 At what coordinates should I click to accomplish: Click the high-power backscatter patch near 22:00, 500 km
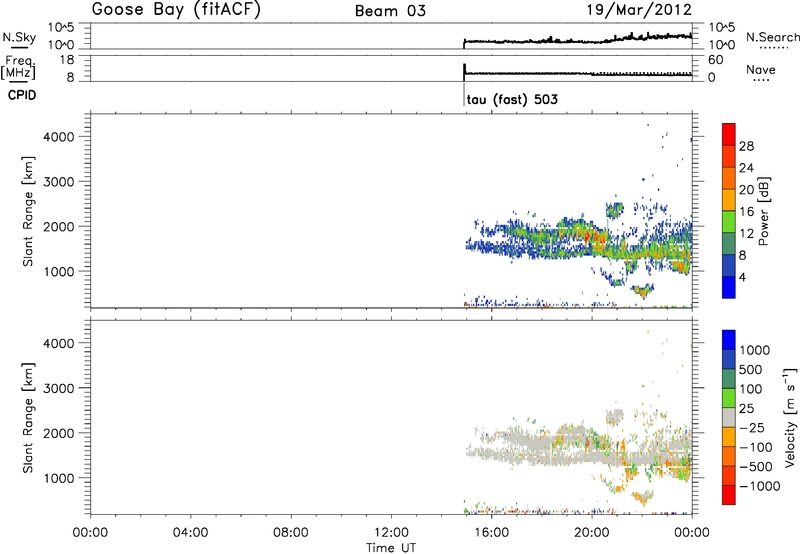pyautogui.click(x=642, y=291)
